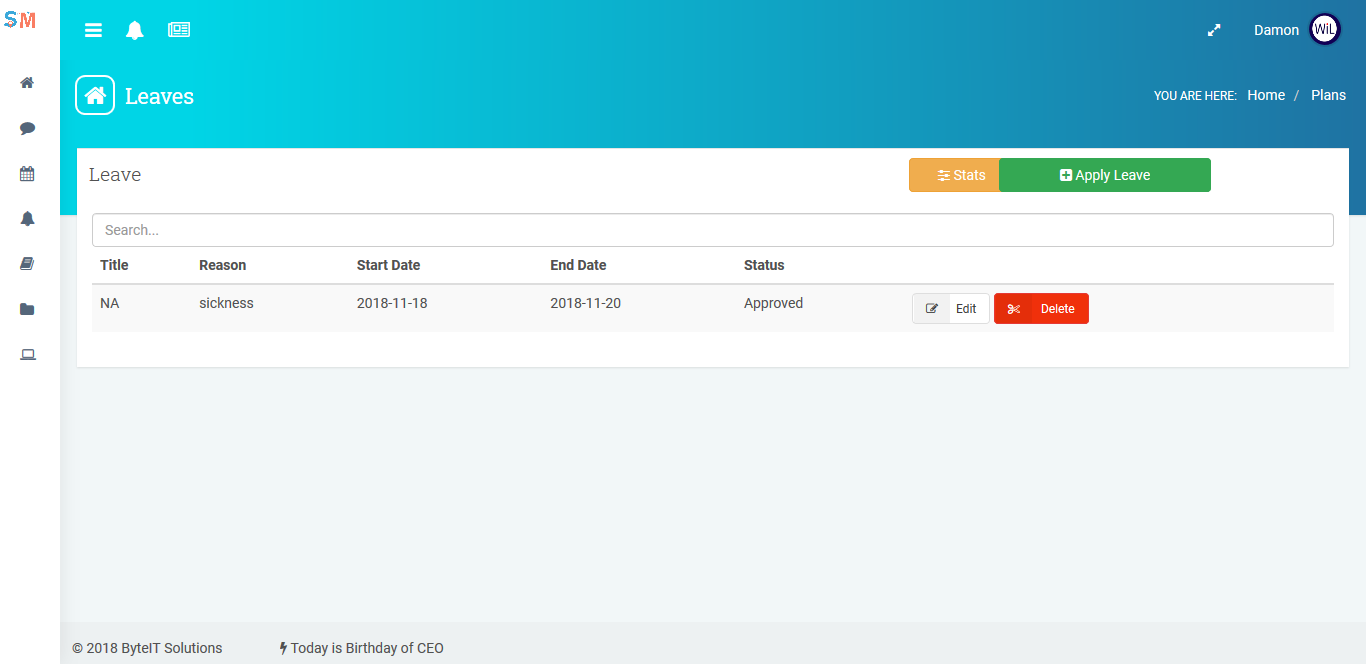Open the chat bubble icon in sidebar
The image size is (1366, 664).
click(28, 128)
